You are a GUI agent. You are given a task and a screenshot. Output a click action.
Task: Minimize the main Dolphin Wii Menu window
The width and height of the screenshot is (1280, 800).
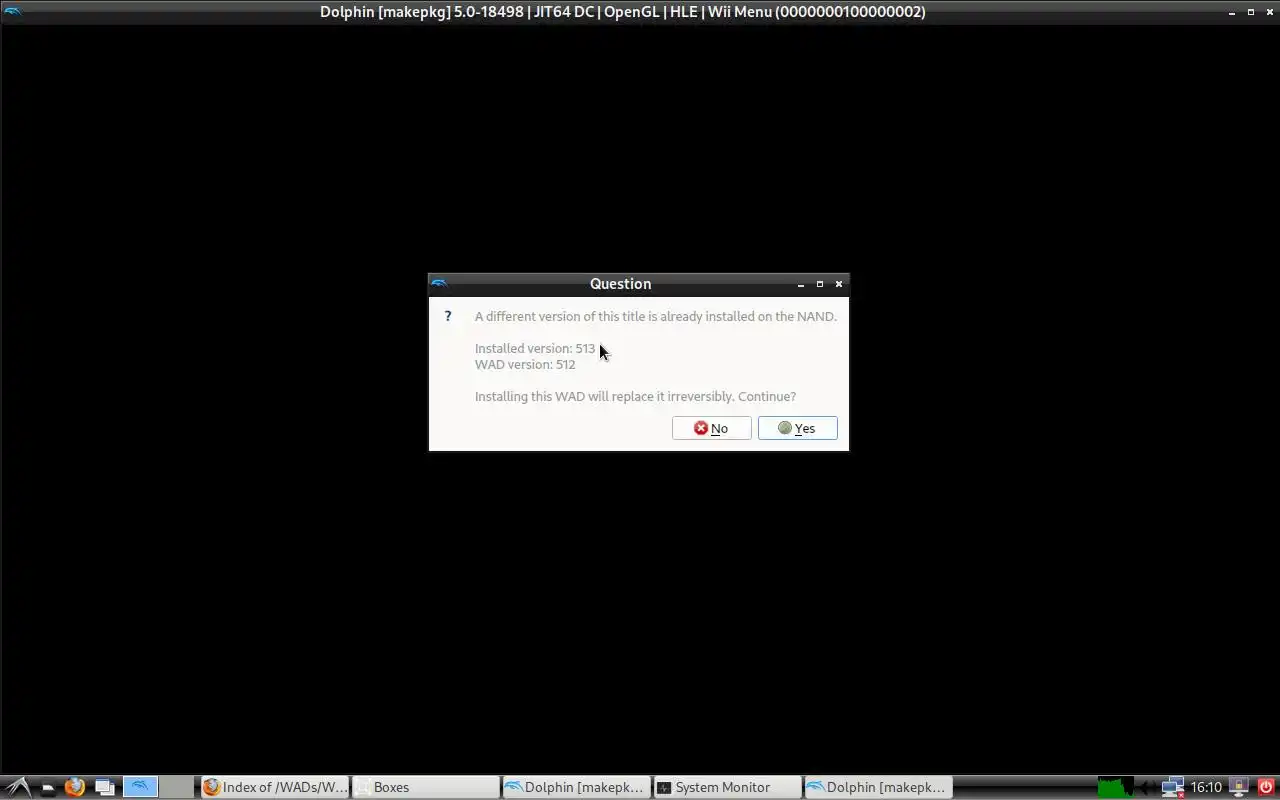[x=1232, y=12]
